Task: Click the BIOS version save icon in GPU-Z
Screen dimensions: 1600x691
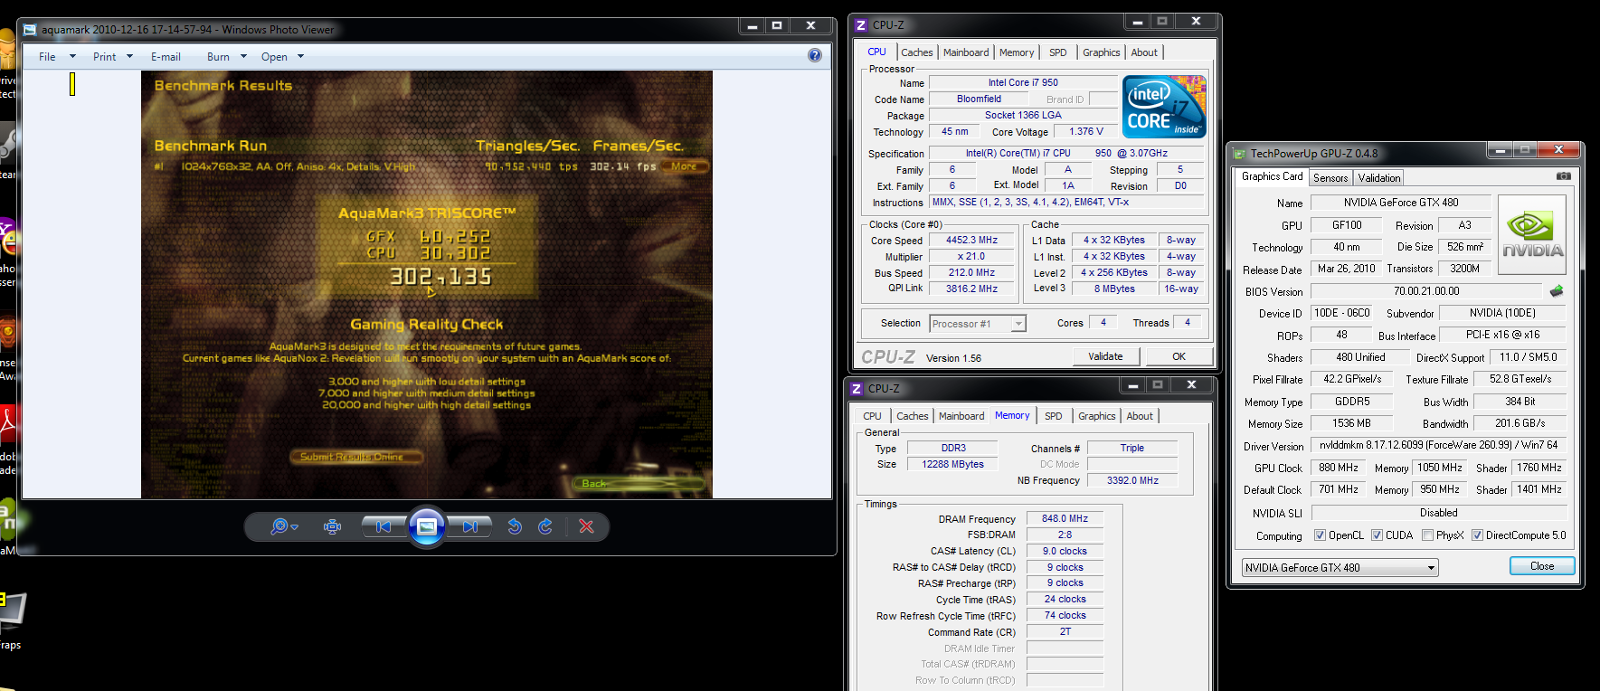Action: 1556,291
